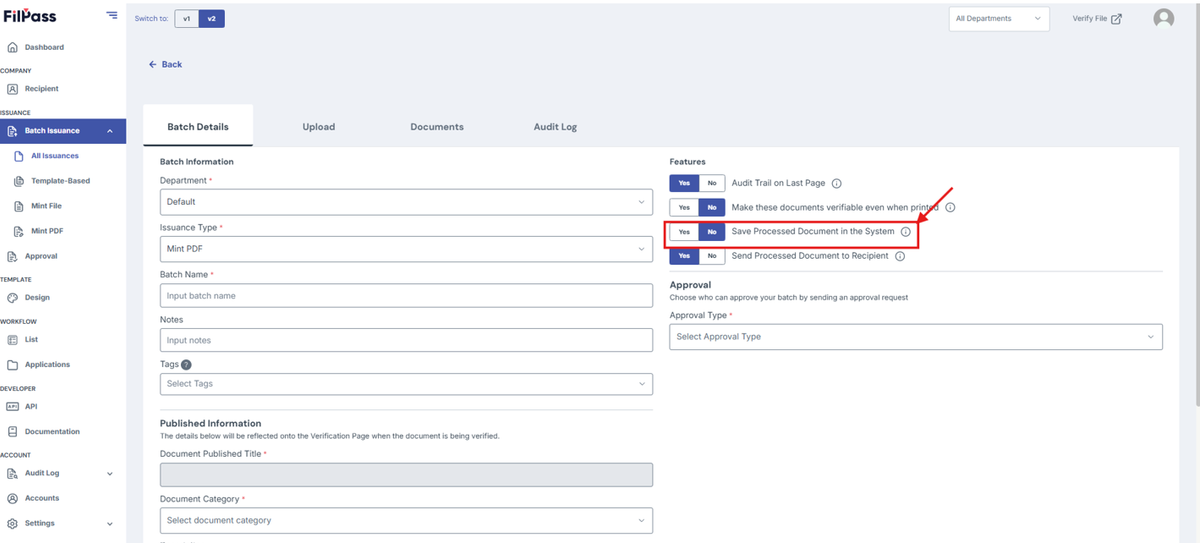Screen dimensions: 1200x543
Task: Switch to version v2
Action: [x=212, y=18]
